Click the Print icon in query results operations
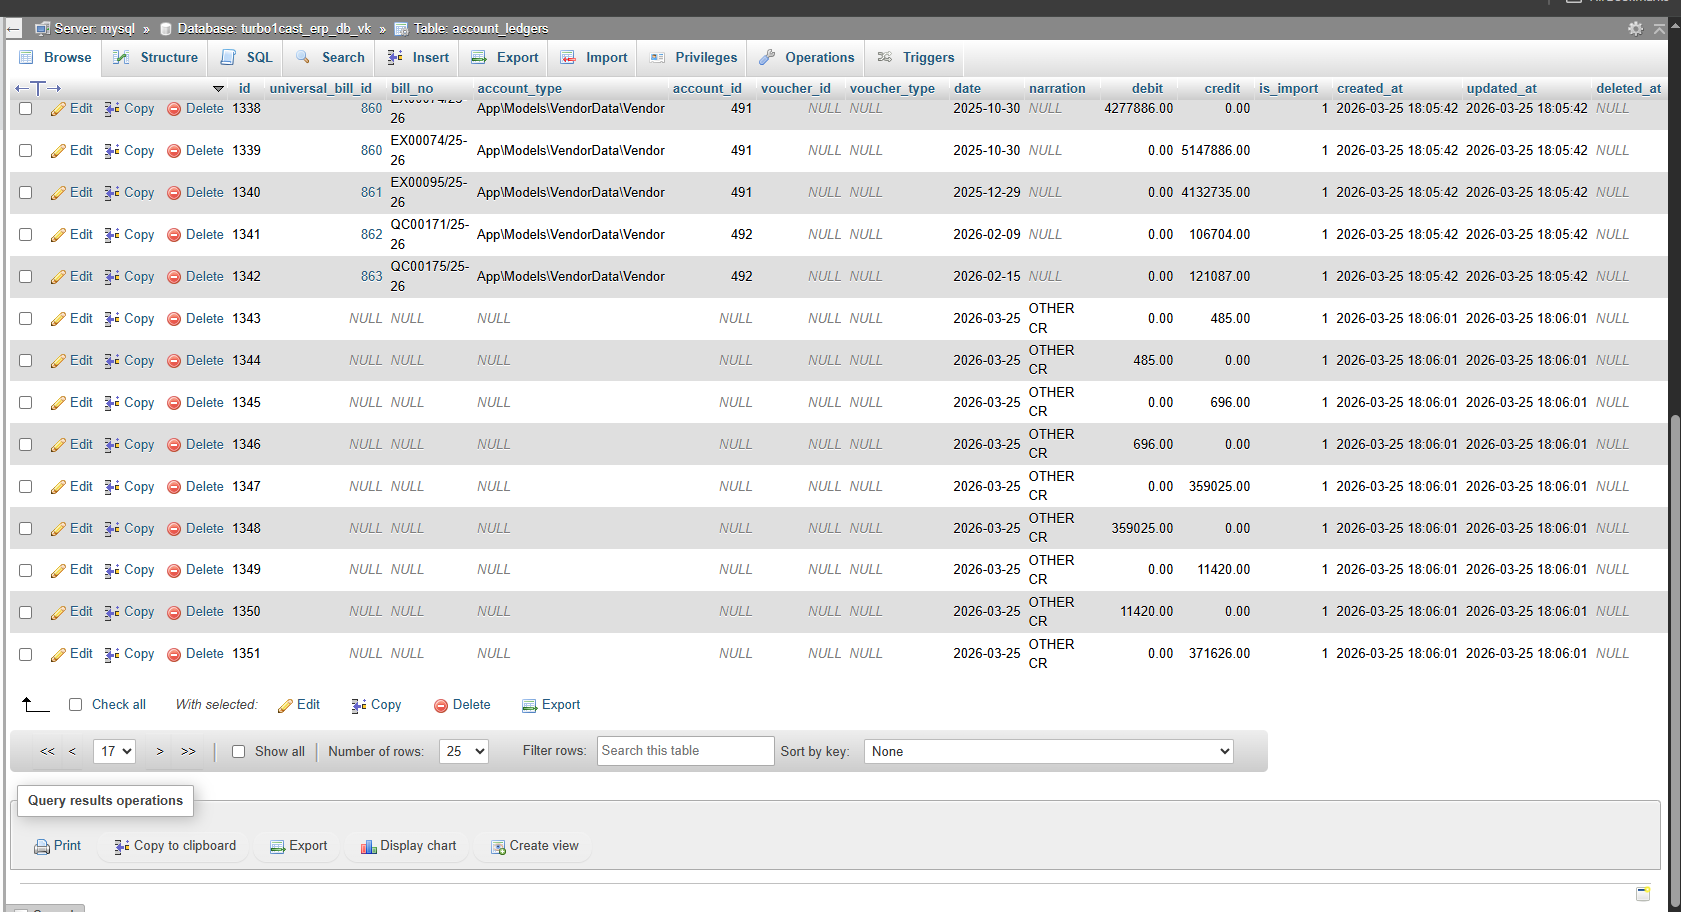The width and height of the screenshot is (1681, 912). coord(42,847)
